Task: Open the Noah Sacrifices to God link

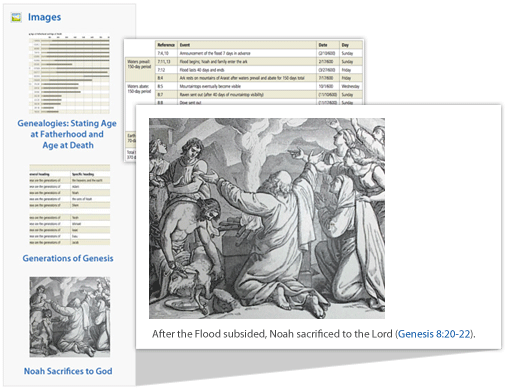Action: tap(68, 371)
